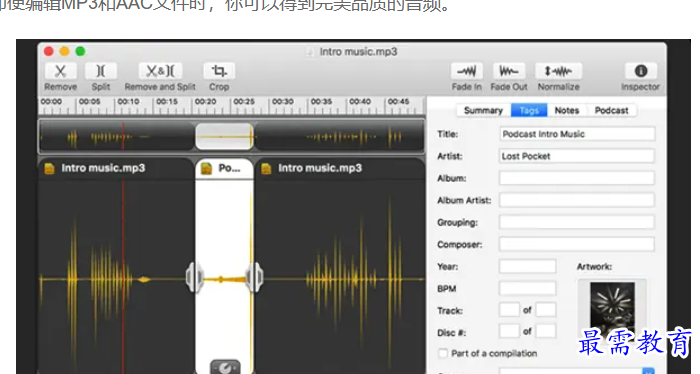Viewport: 700px width, 374px height.
Task: Click the Normalize icon
Action: [558, 71]
